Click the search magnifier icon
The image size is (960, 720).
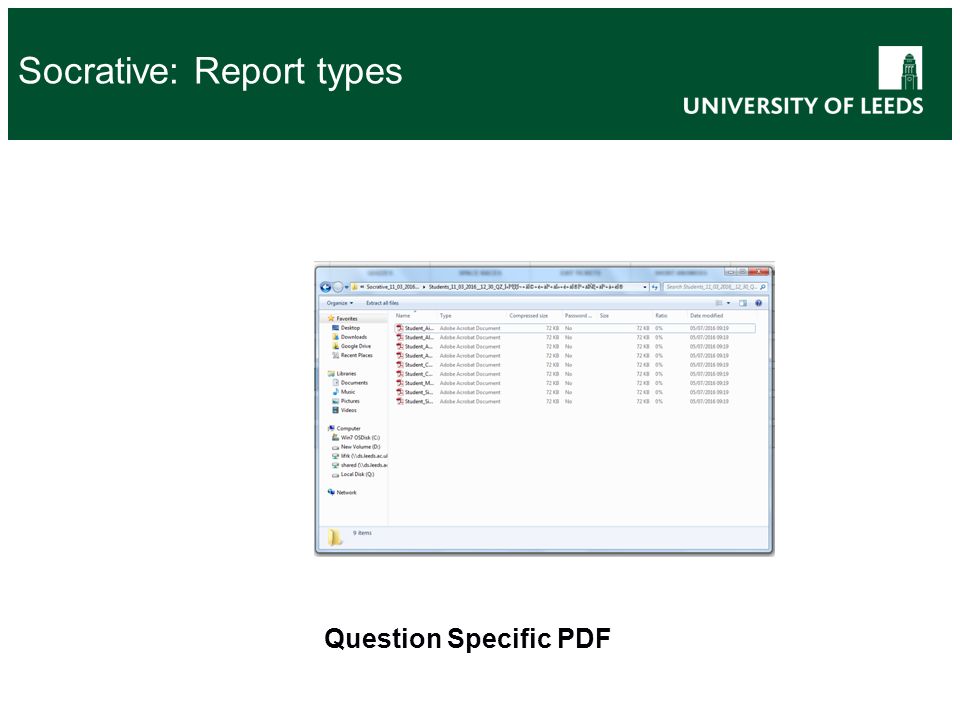[x=763, y=287]
